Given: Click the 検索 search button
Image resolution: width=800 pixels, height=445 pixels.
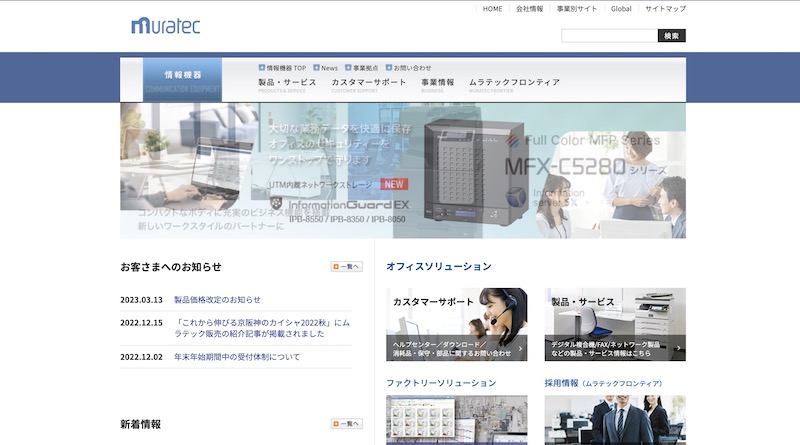Looking at the screenshot, I should [x=671, y=36].
